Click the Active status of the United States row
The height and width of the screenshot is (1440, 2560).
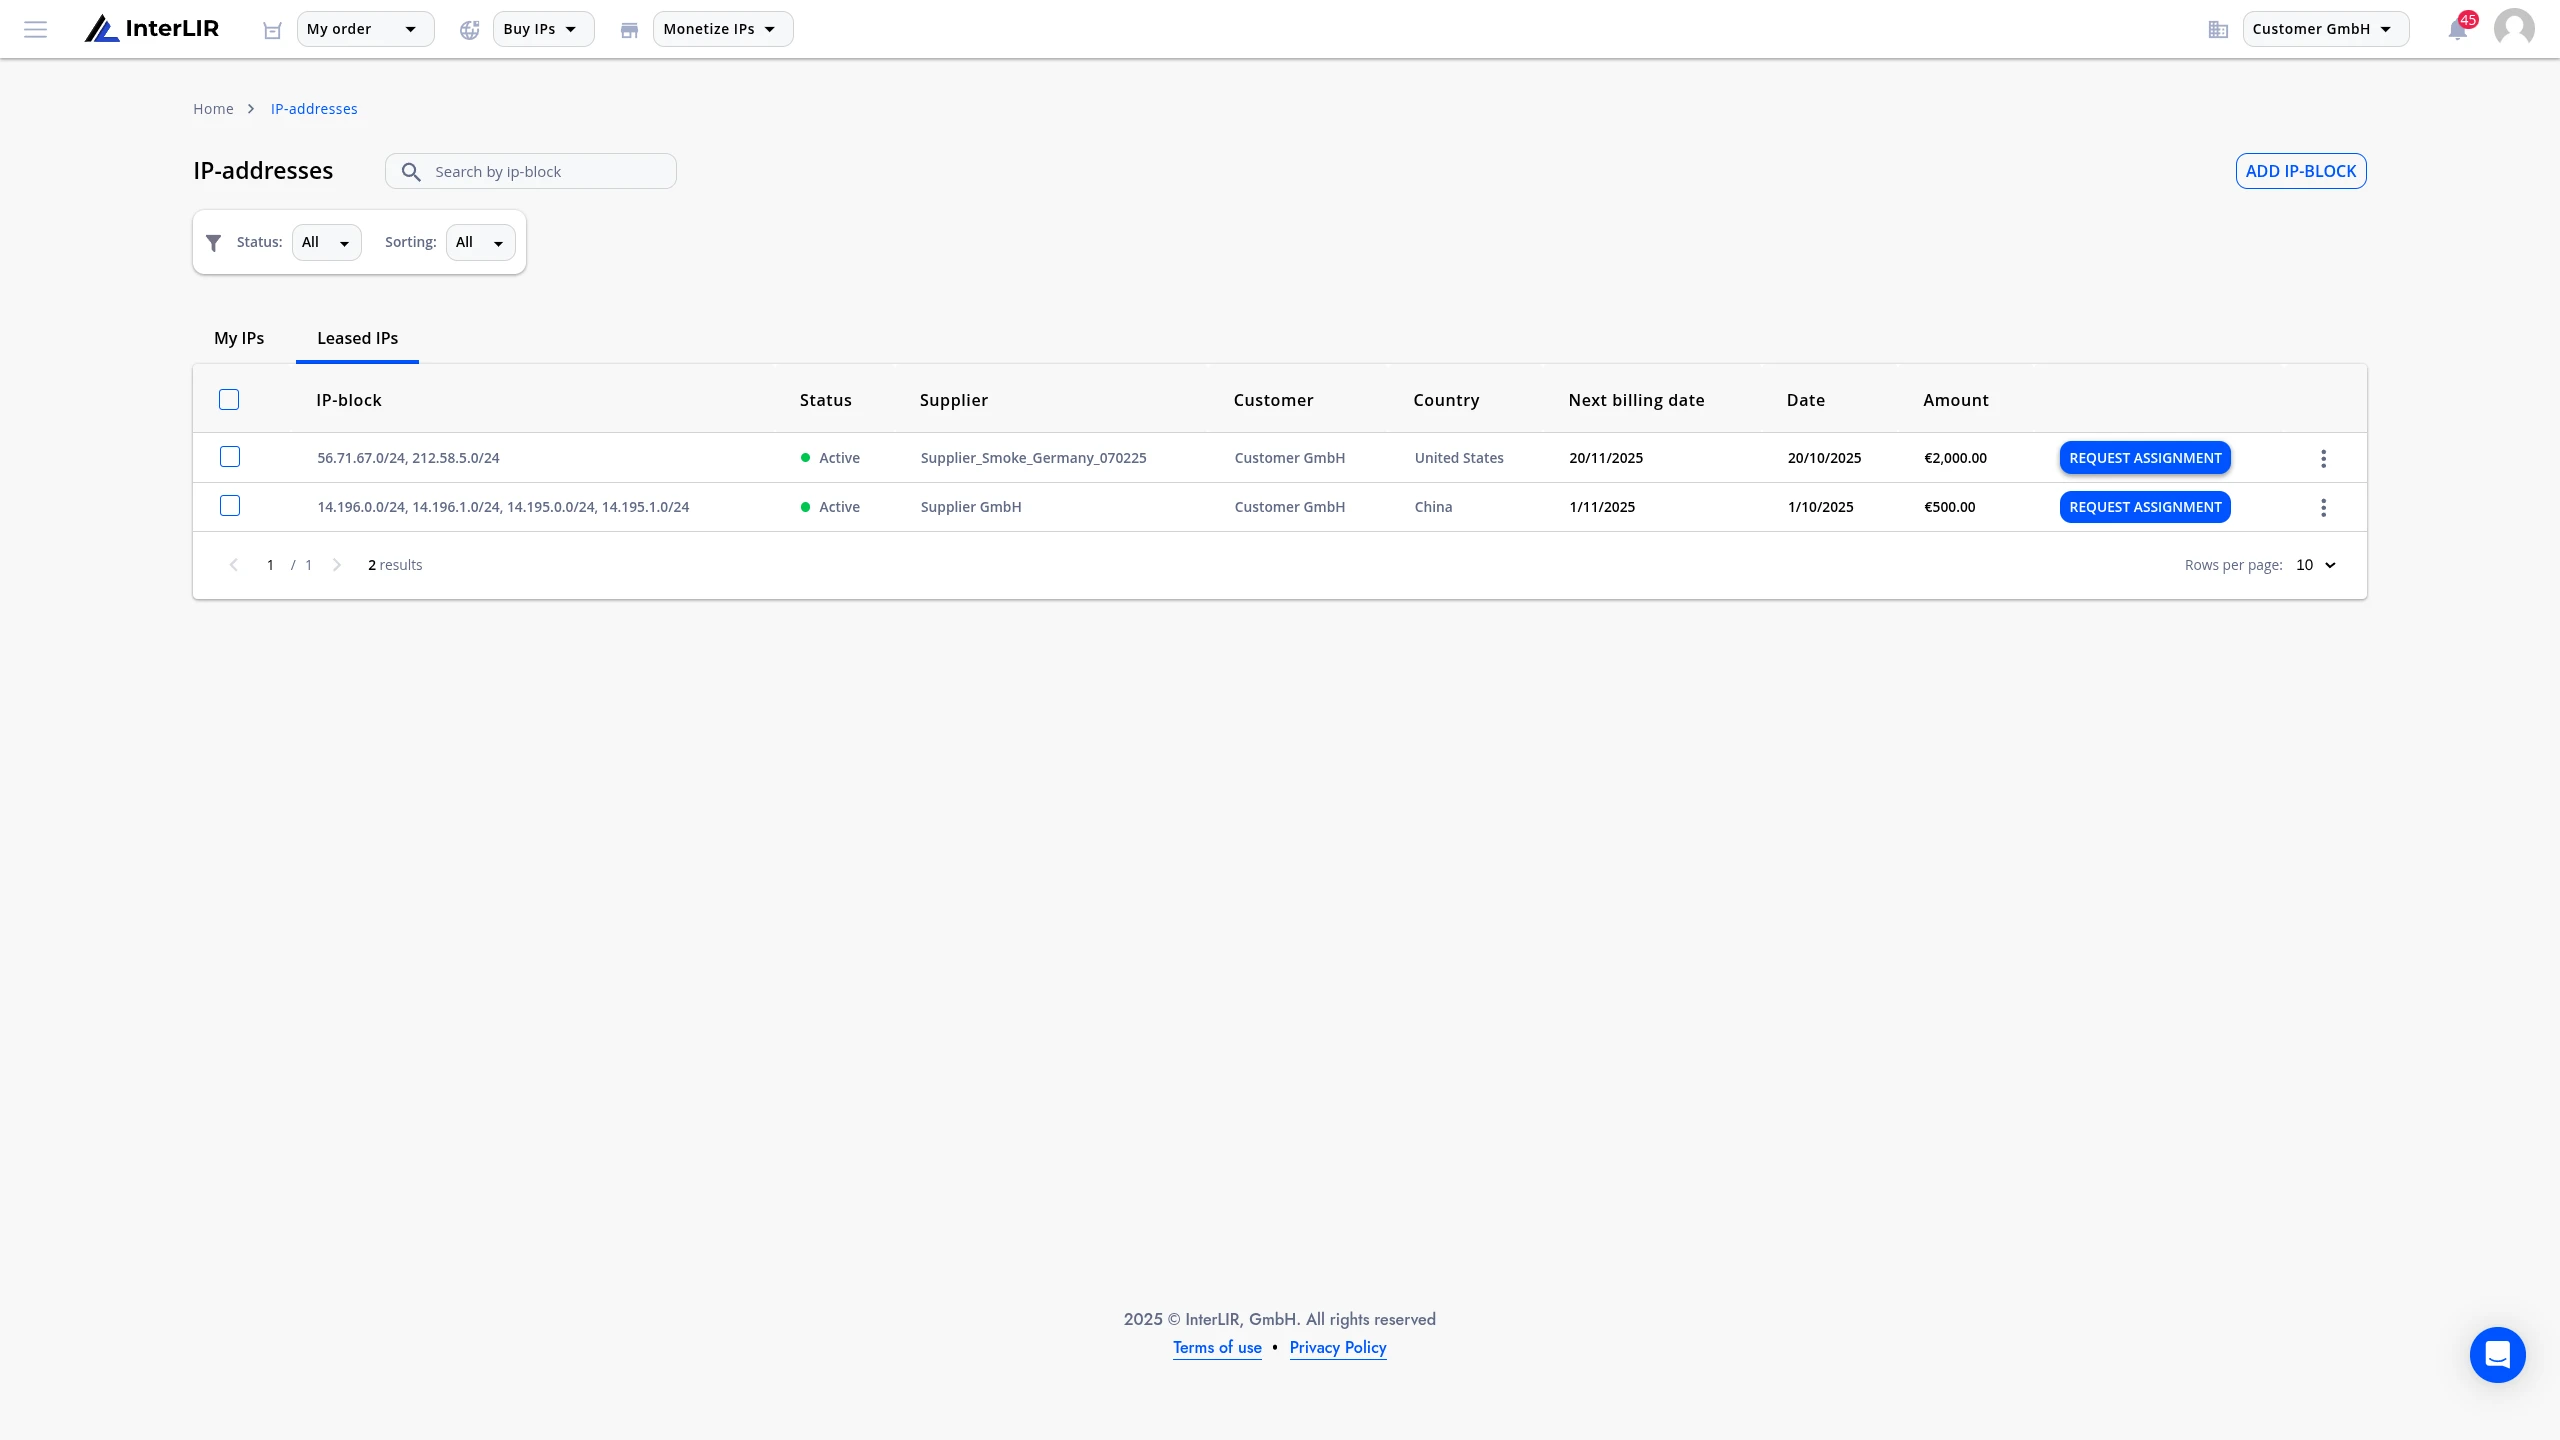(x=830, y=458)
